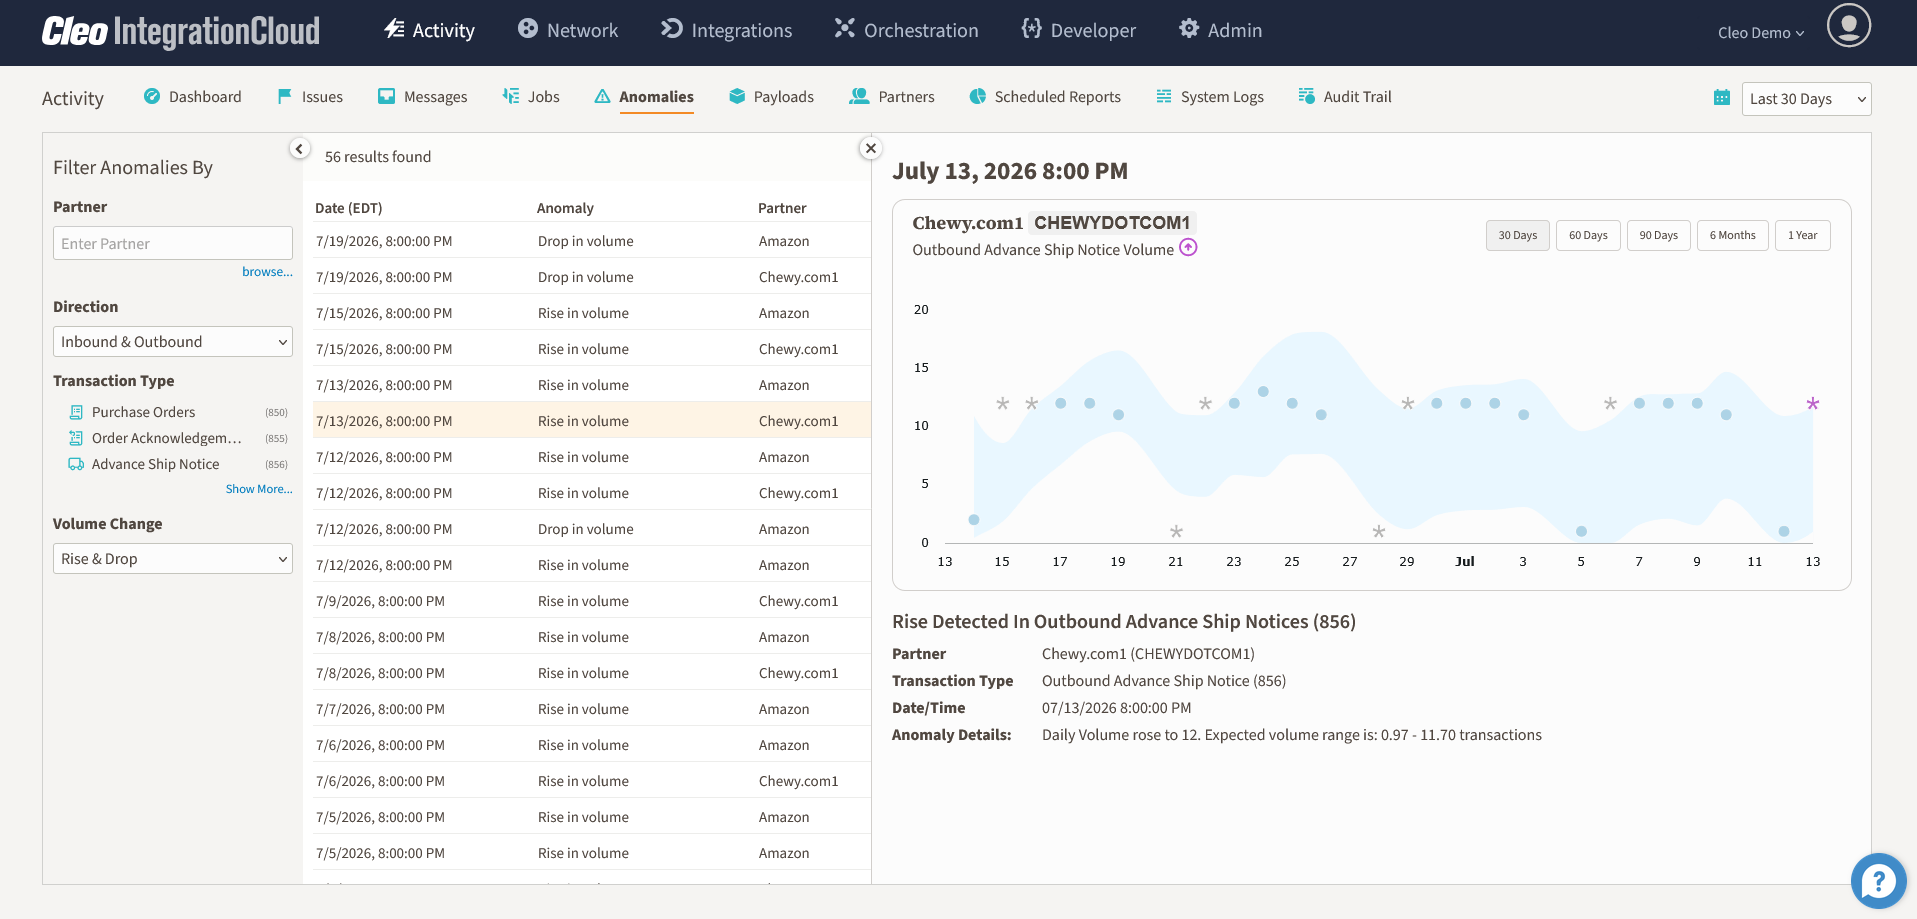Click the Anomaly column header

click(565, 208)
